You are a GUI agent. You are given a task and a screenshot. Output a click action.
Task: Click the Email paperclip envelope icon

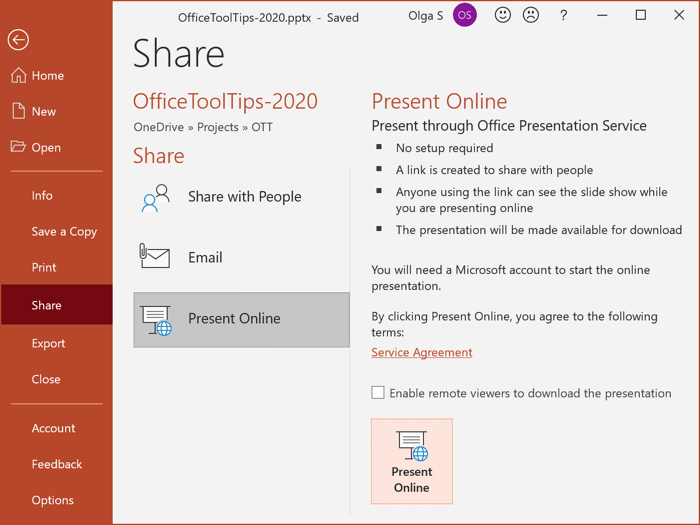click(x=155, y=257)
